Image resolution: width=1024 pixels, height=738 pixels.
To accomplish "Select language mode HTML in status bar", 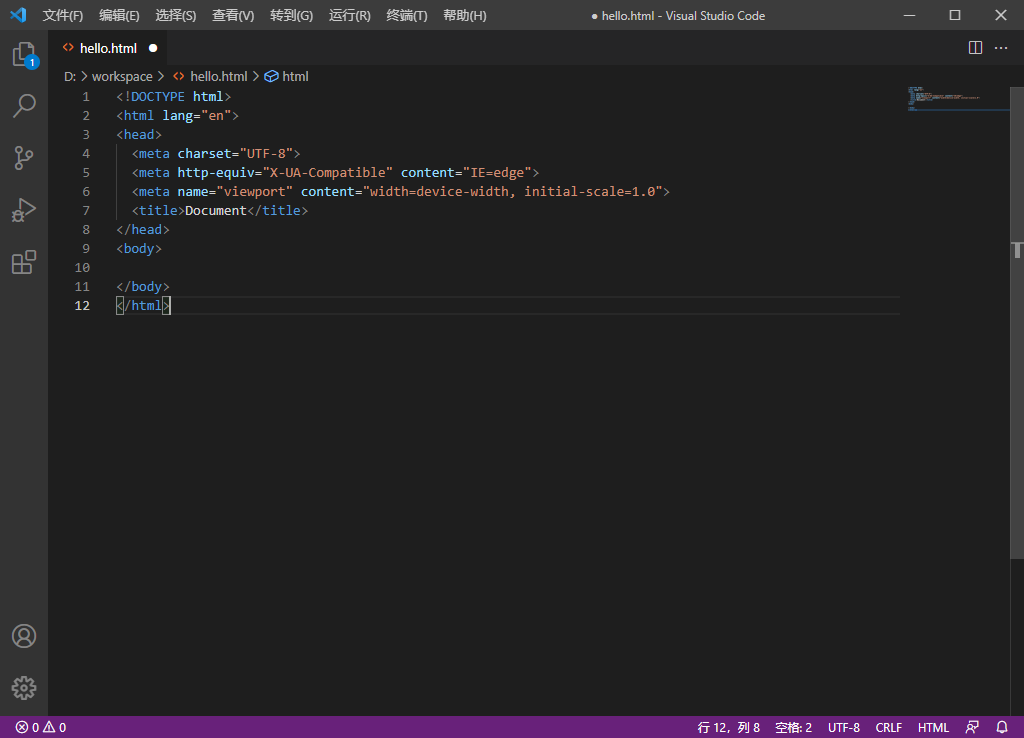I will [933, 727].
